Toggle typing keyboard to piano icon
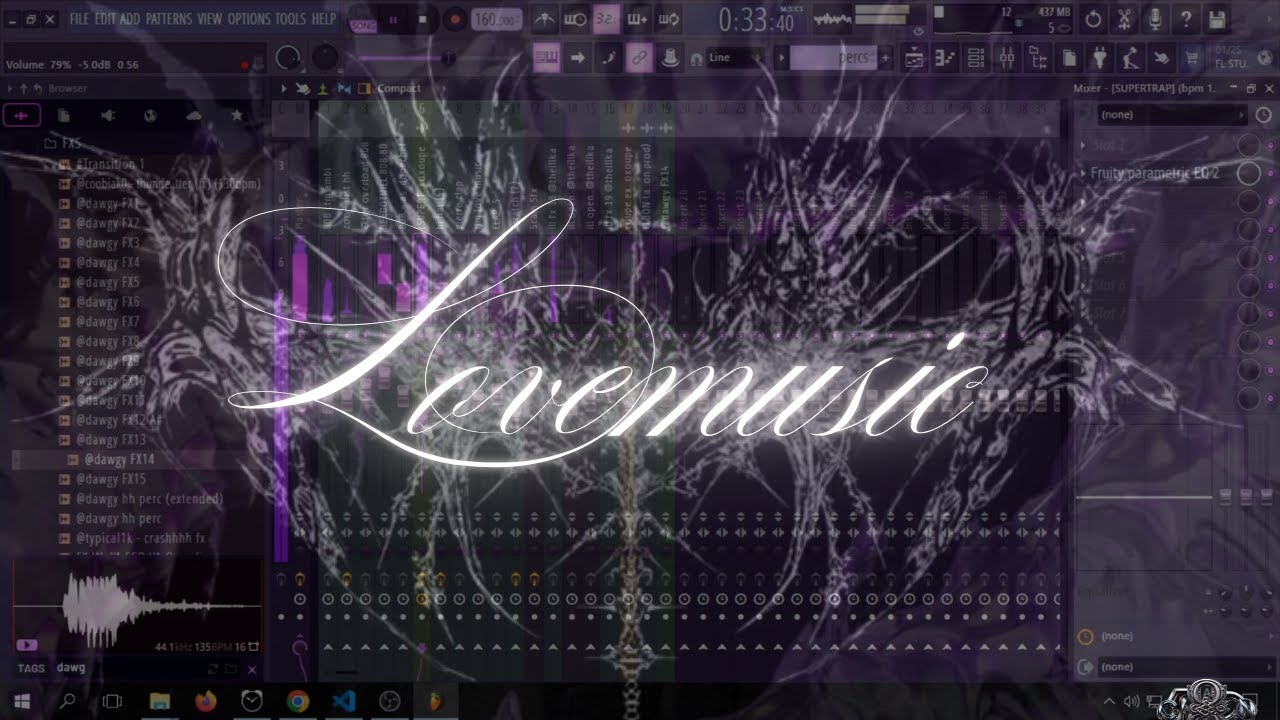The height and width of the screenshot is (720, 1280). point(546,58)
